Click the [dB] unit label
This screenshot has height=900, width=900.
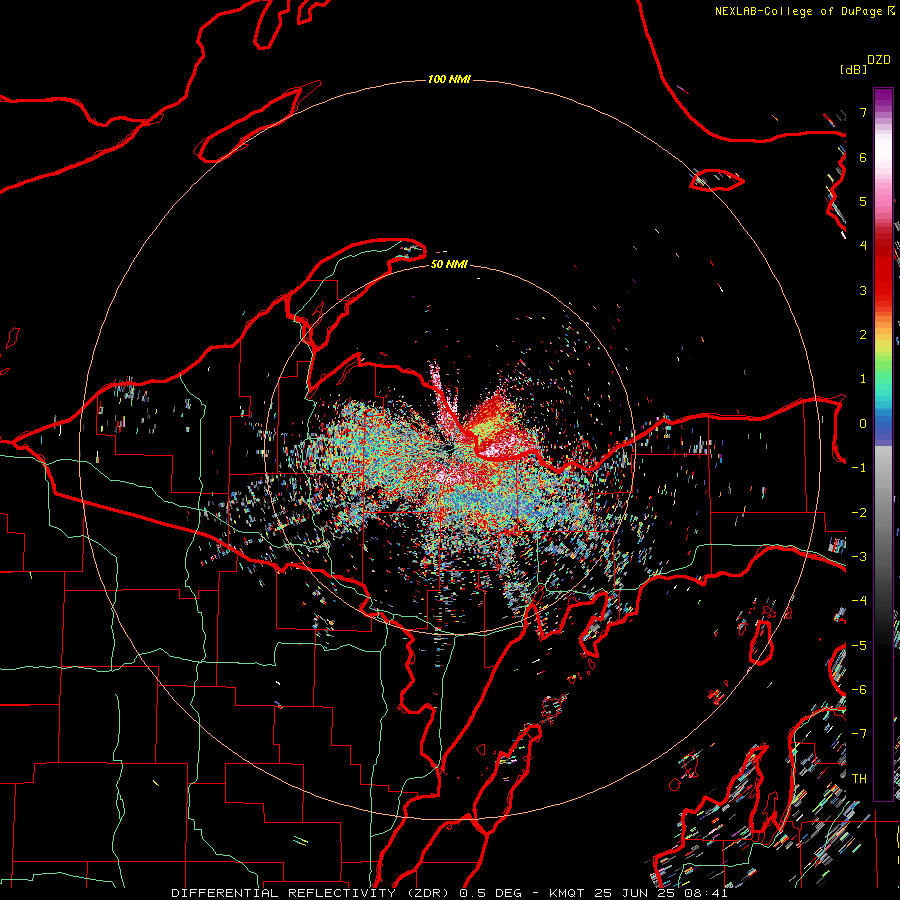853,69
